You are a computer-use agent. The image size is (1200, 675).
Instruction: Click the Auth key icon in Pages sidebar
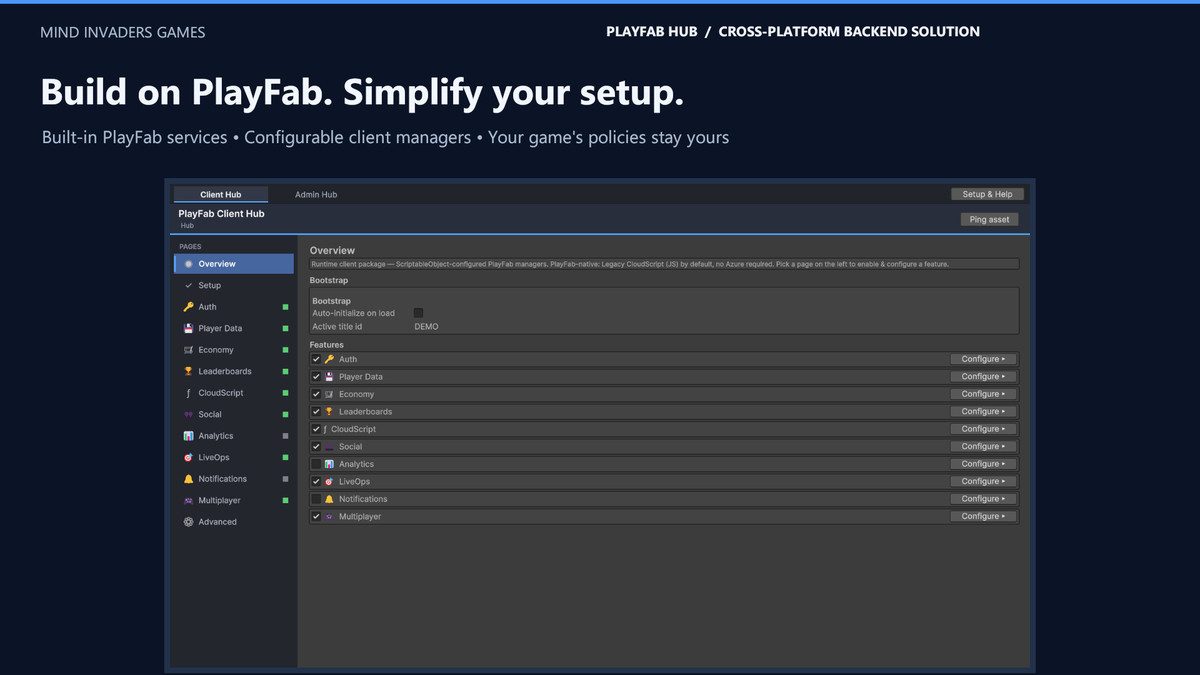click(x=189, y=307)
